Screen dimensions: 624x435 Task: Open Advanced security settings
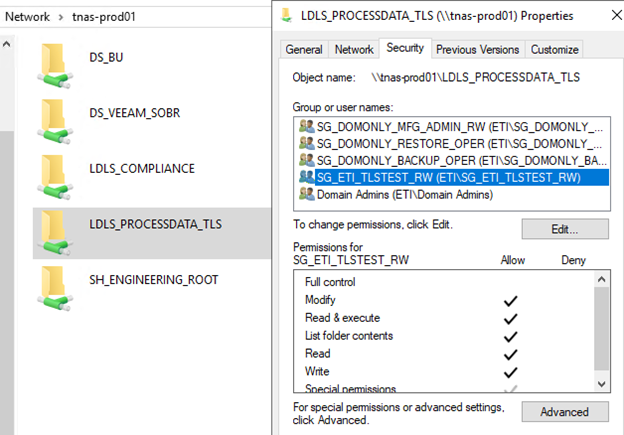[564, 412]
